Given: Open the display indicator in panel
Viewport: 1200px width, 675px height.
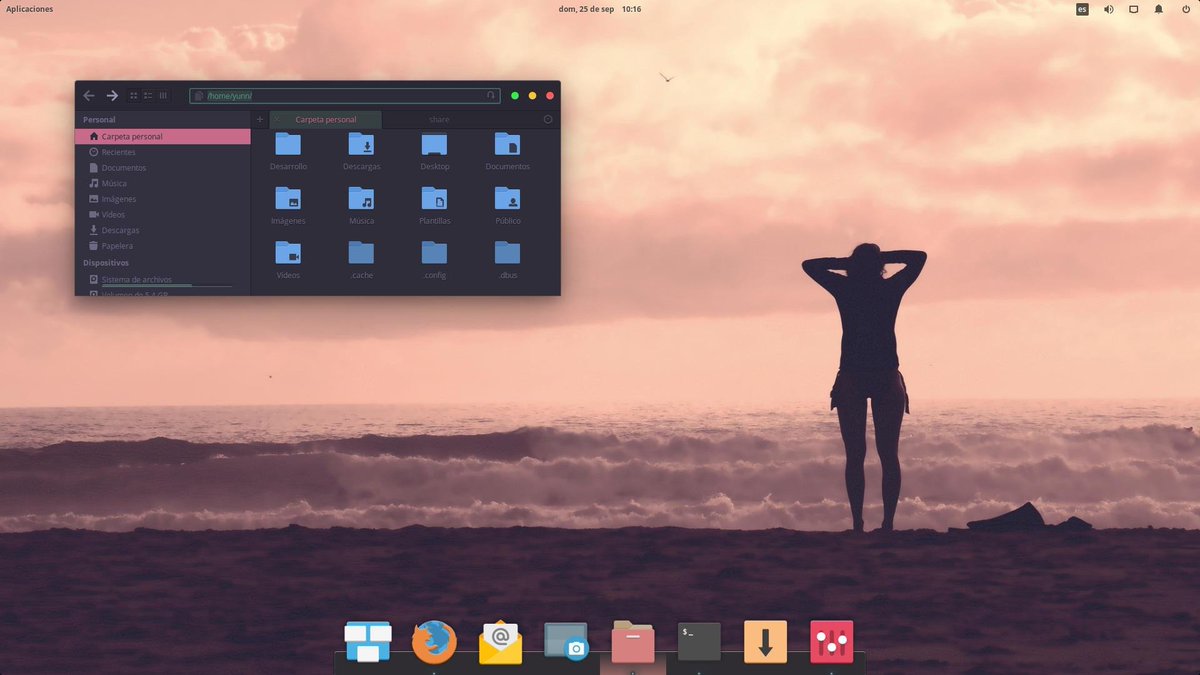Looking at the screenshot, I should (1134, 9).
